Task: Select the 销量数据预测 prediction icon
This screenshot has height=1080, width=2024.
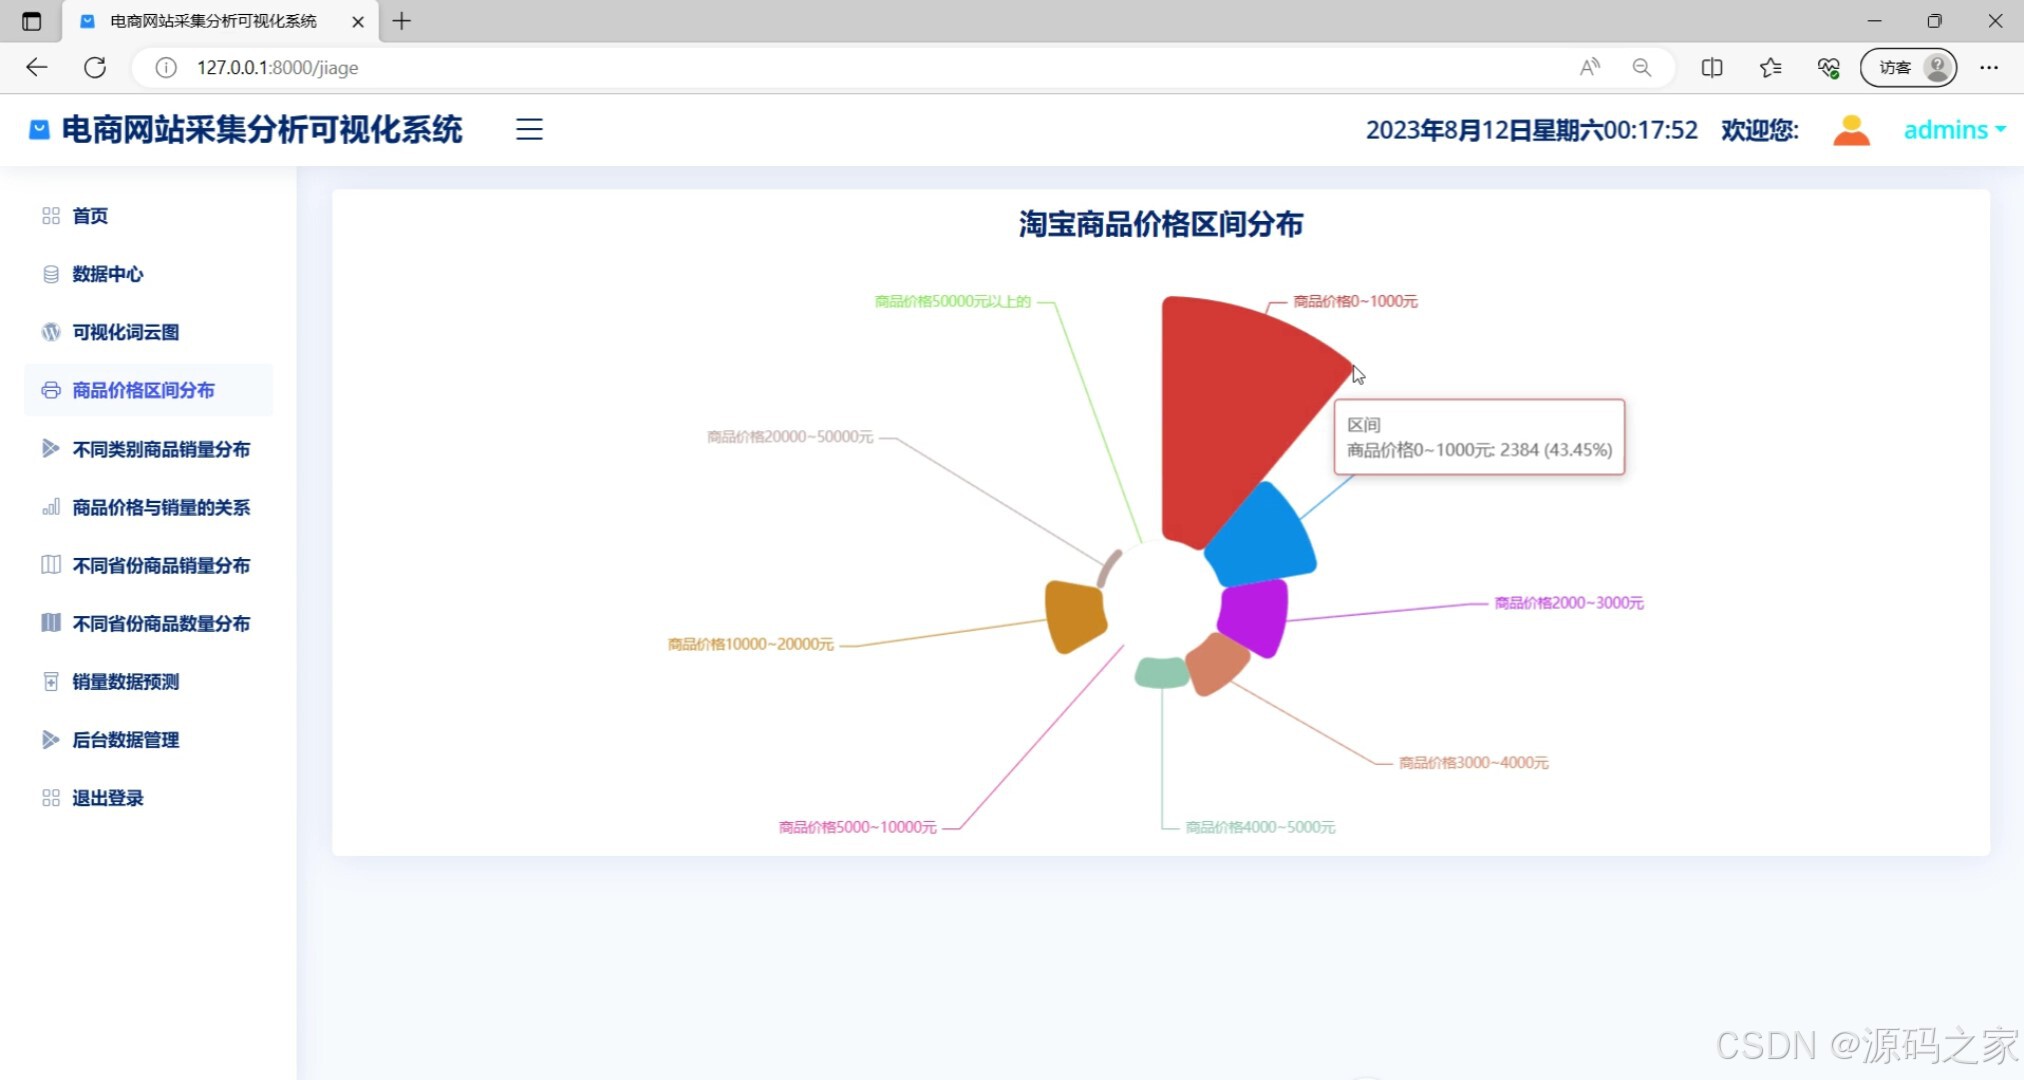Action: coord(51,681)
